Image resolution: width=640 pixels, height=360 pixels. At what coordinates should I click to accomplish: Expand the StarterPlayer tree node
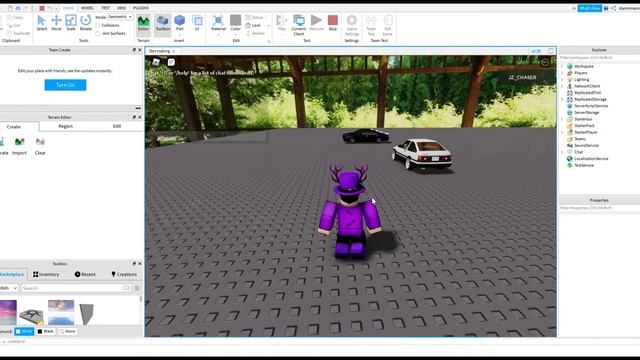(562, 132)
